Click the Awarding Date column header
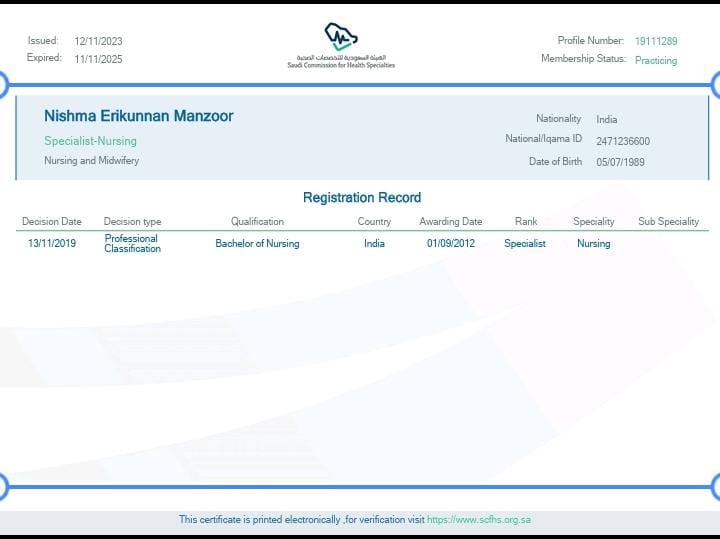Image resolution: width=720 pixels, height=539 pixels. tap(450, 222)
